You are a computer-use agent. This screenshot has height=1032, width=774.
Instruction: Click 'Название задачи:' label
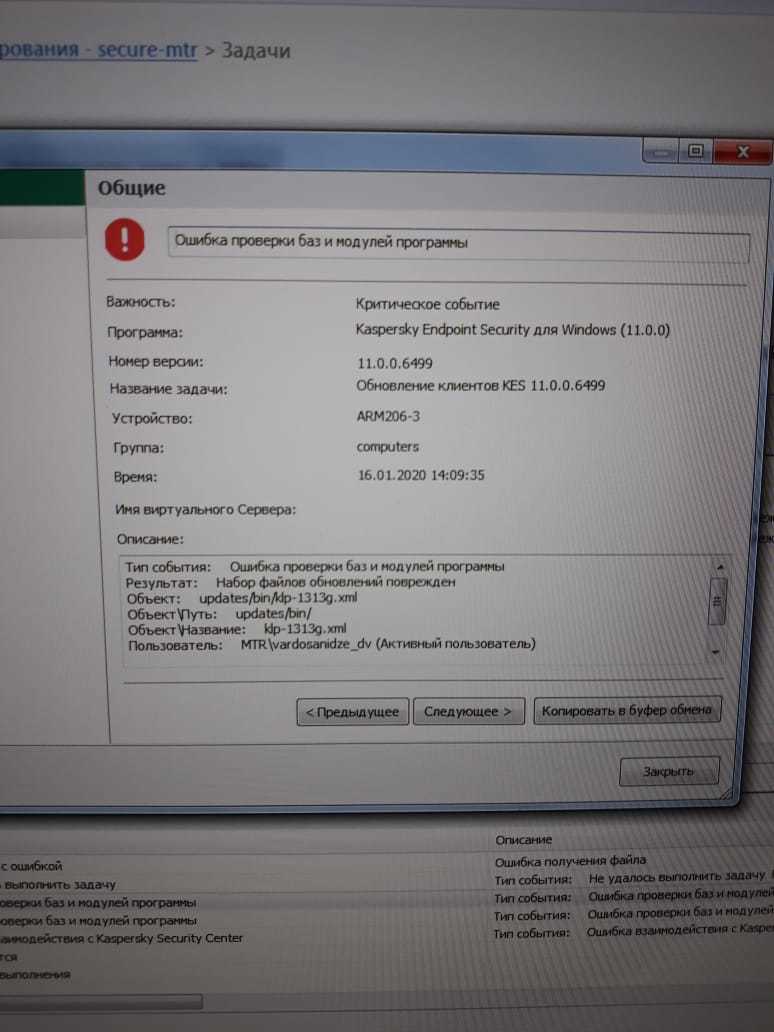[168, 389]
